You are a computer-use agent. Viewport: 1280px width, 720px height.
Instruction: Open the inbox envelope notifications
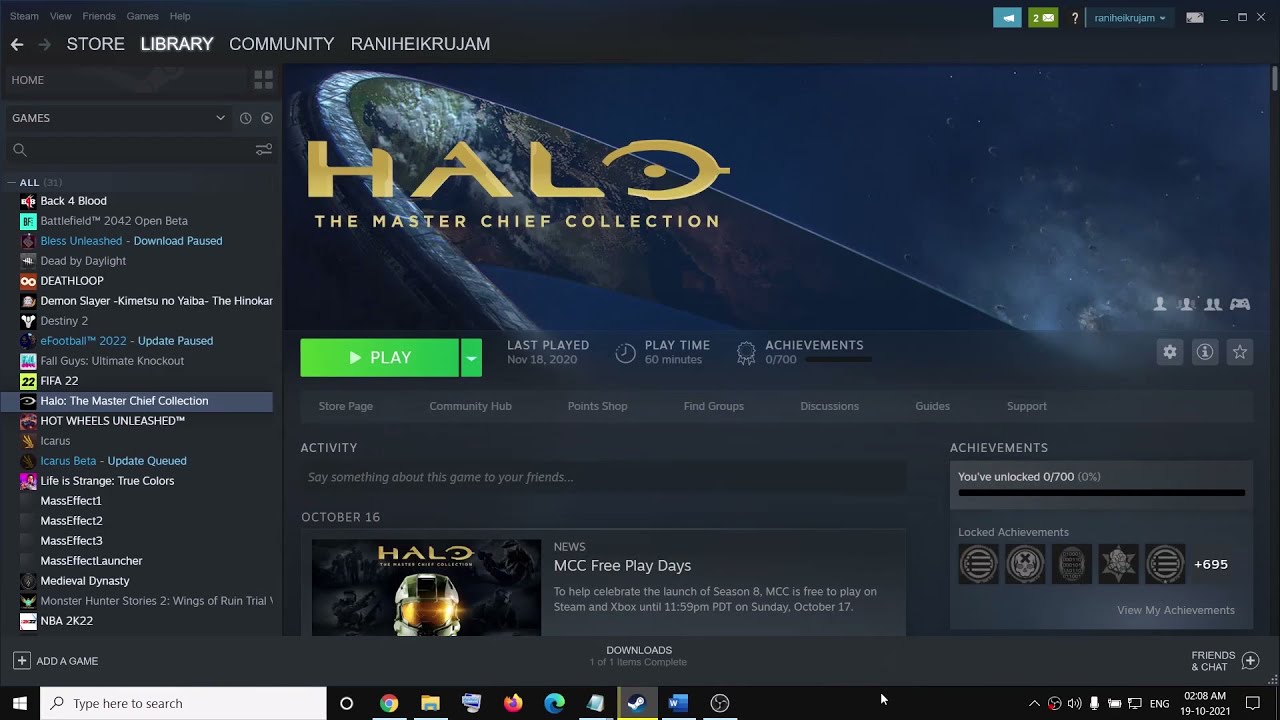click(1043, 18)
